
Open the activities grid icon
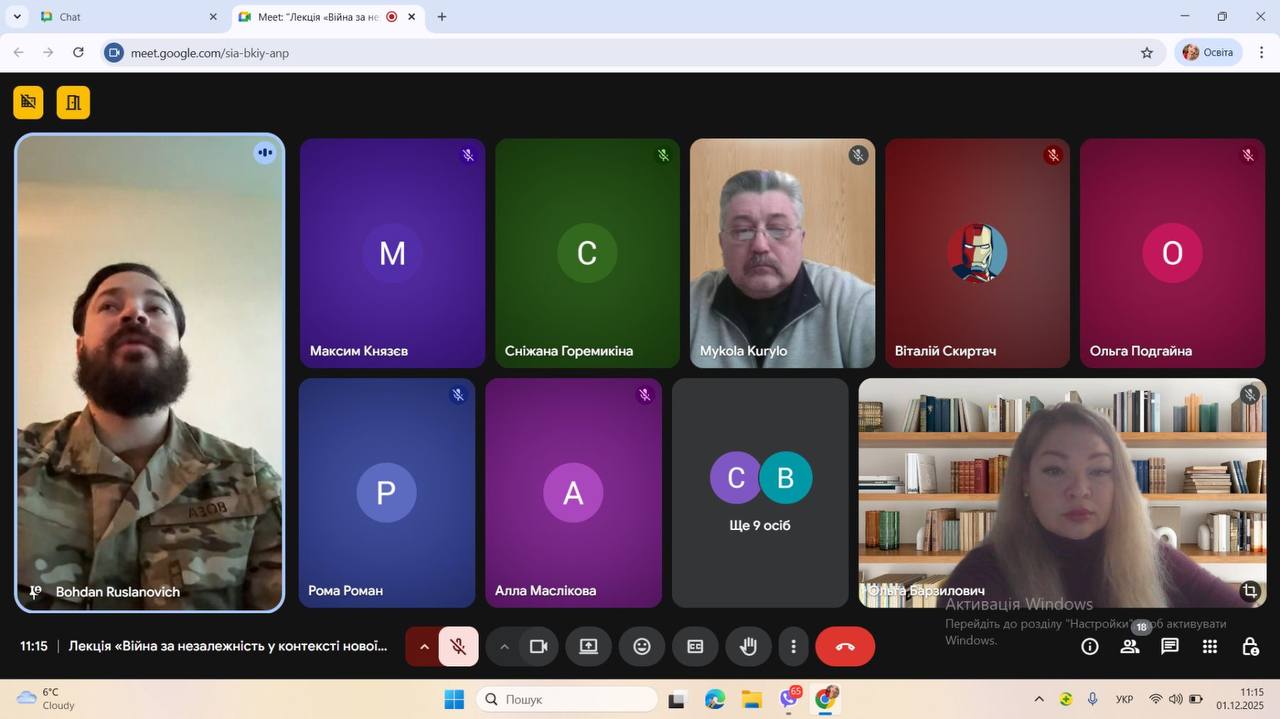coord(1209,647)
